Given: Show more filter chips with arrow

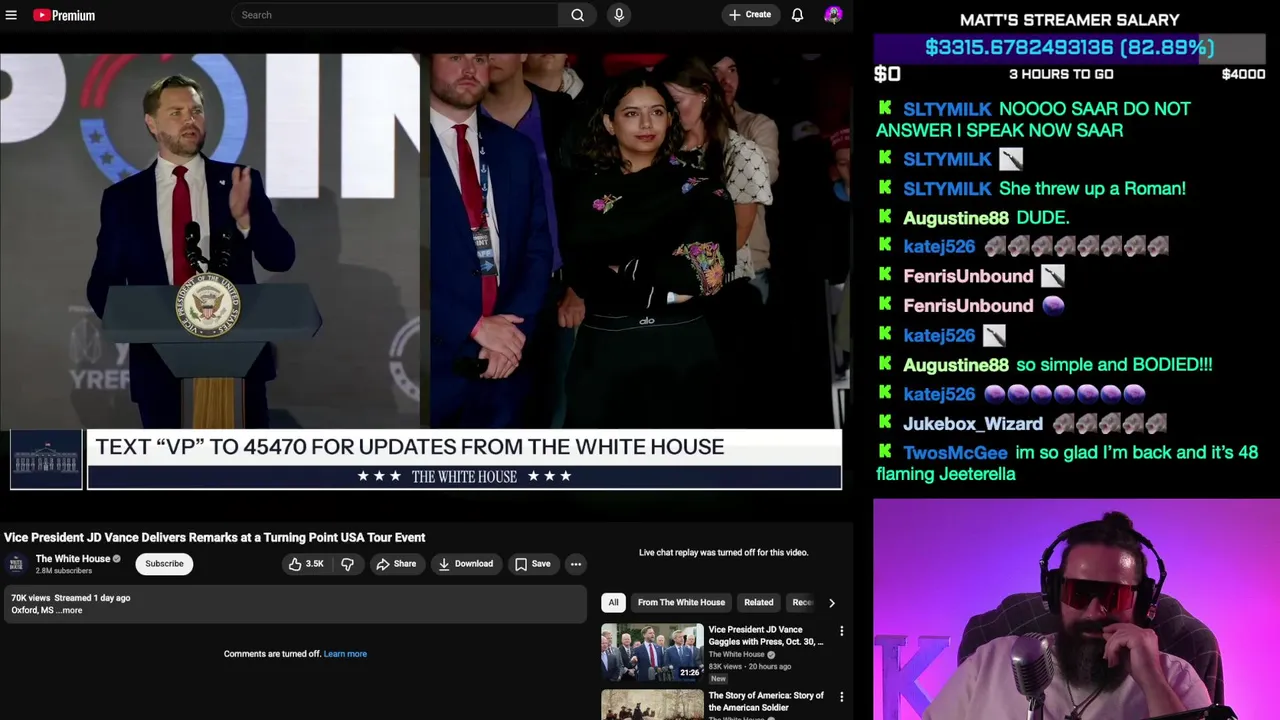Looking at the screenshot, I should (x=831, y=602).
